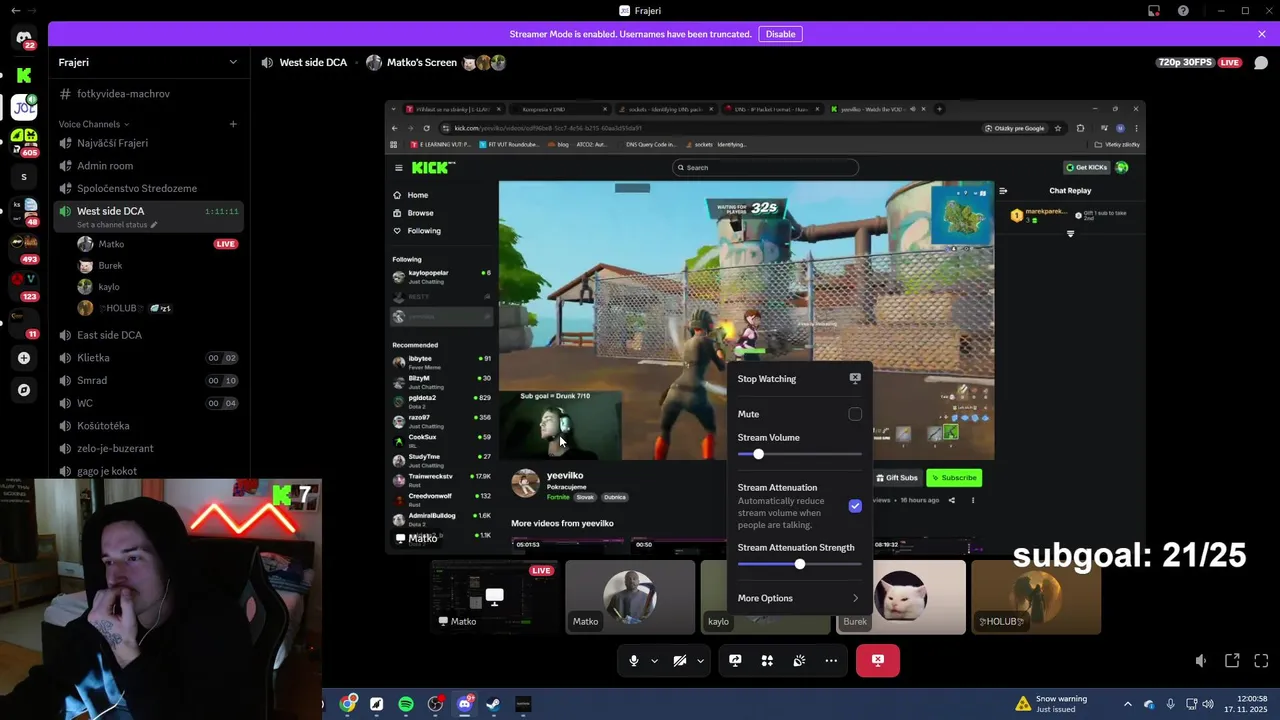The height and width of the screenshot is (720, 1280).
Task: Join the WC voice channel
Action: point(148,403)
